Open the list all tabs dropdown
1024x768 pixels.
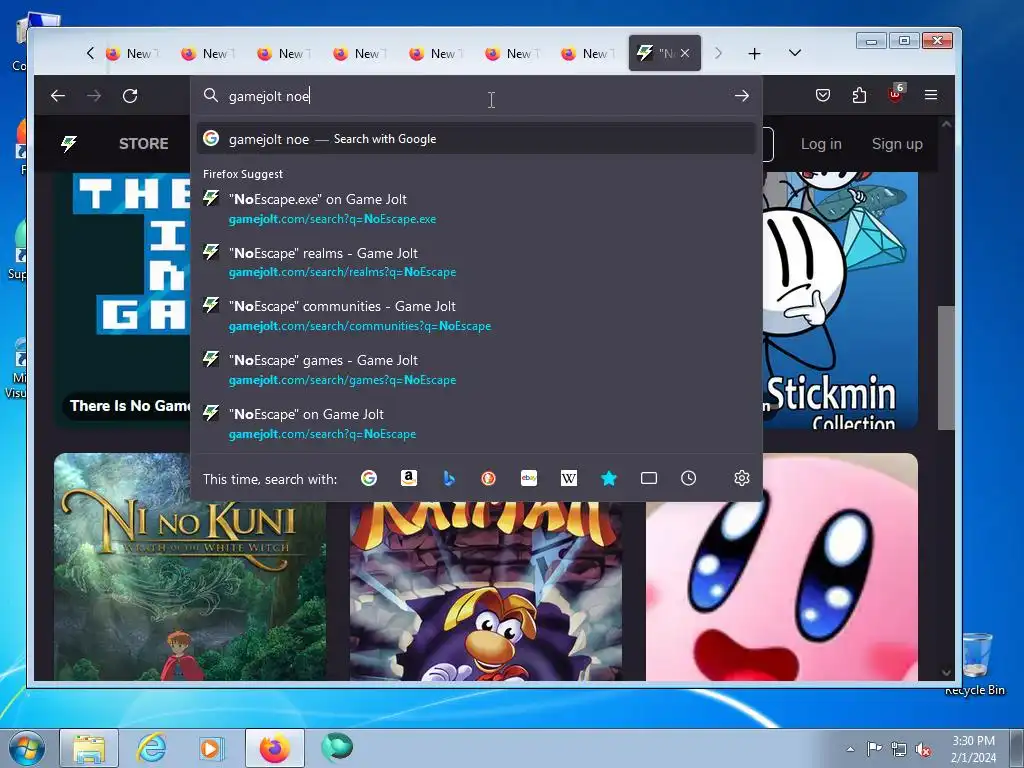(795, 53)
